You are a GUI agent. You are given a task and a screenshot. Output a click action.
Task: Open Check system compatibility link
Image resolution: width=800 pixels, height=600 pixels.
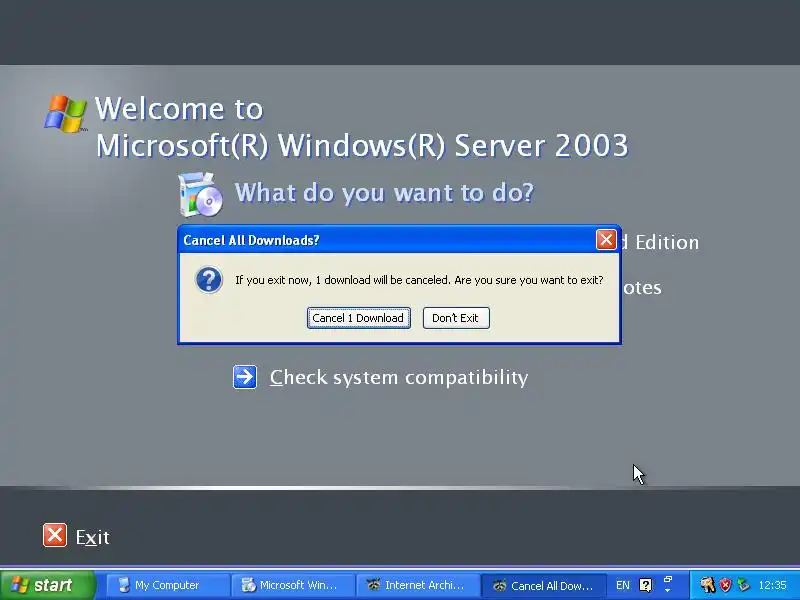[x=398, y=378]
